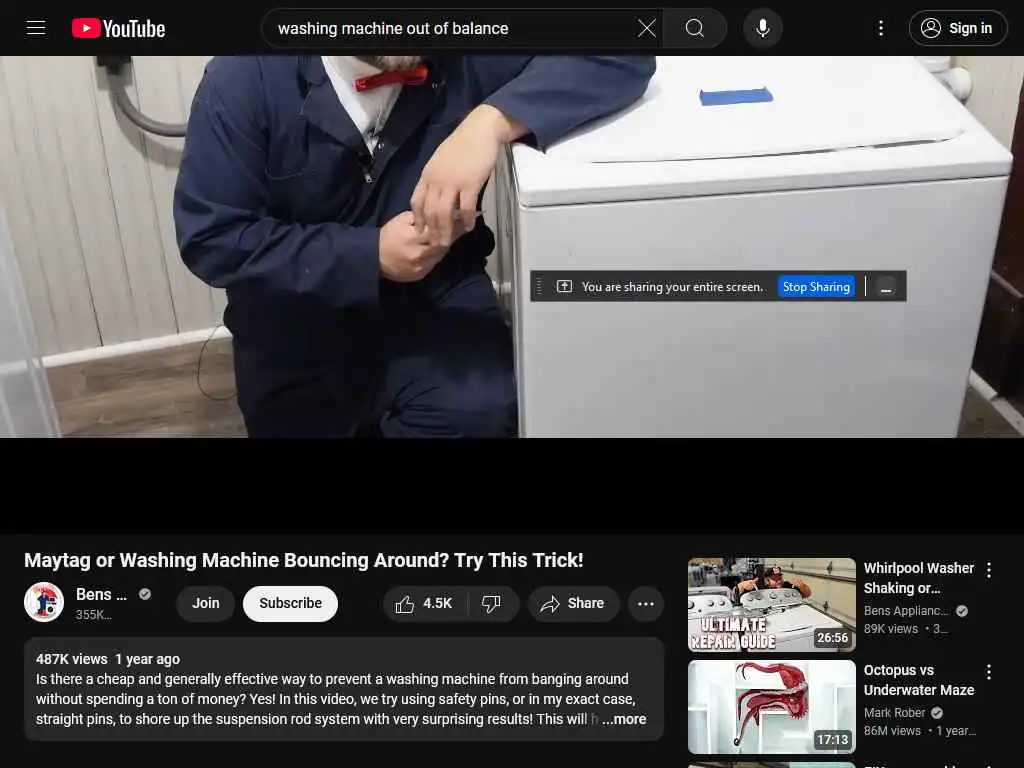Screen dimensions: 1024x768
Task: Click the 487K views text
Action: click(71, 659)
